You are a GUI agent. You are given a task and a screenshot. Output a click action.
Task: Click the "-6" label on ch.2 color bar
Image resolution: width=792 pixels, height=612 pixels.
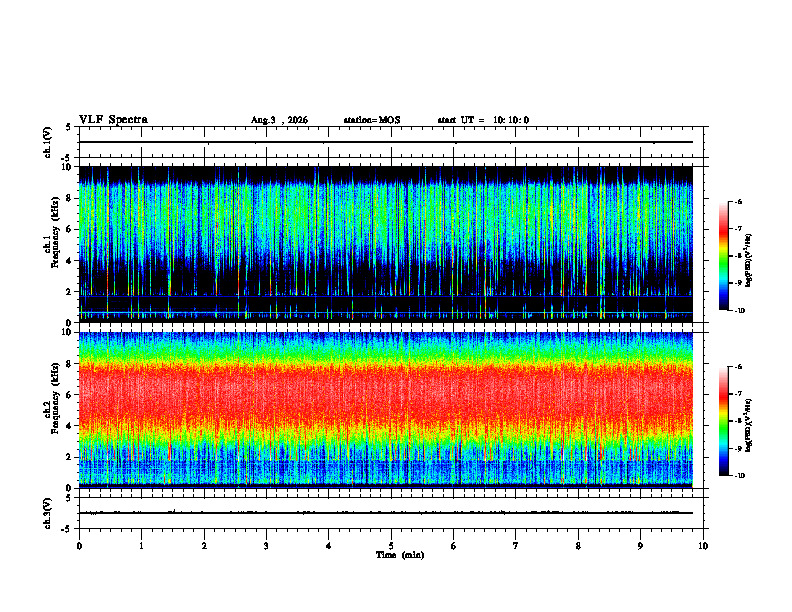[x=738, y=367]
